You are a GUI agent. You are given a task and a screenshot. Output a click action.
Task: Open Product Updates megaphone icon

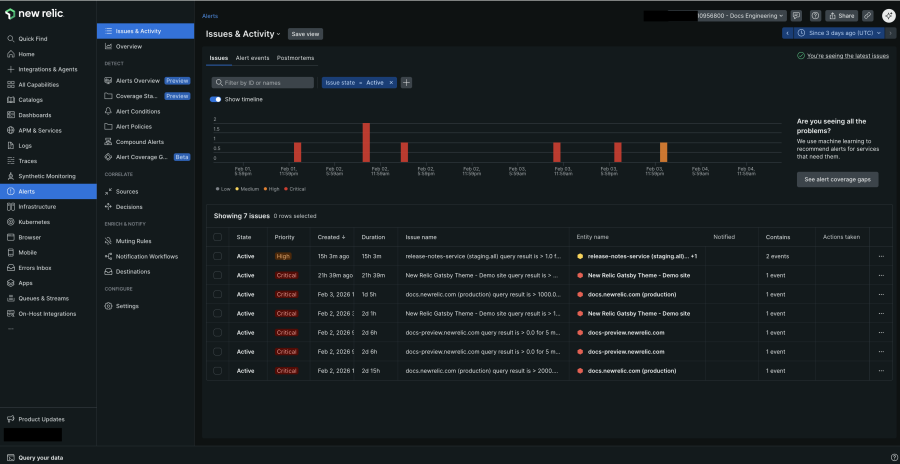coord(10,419)
